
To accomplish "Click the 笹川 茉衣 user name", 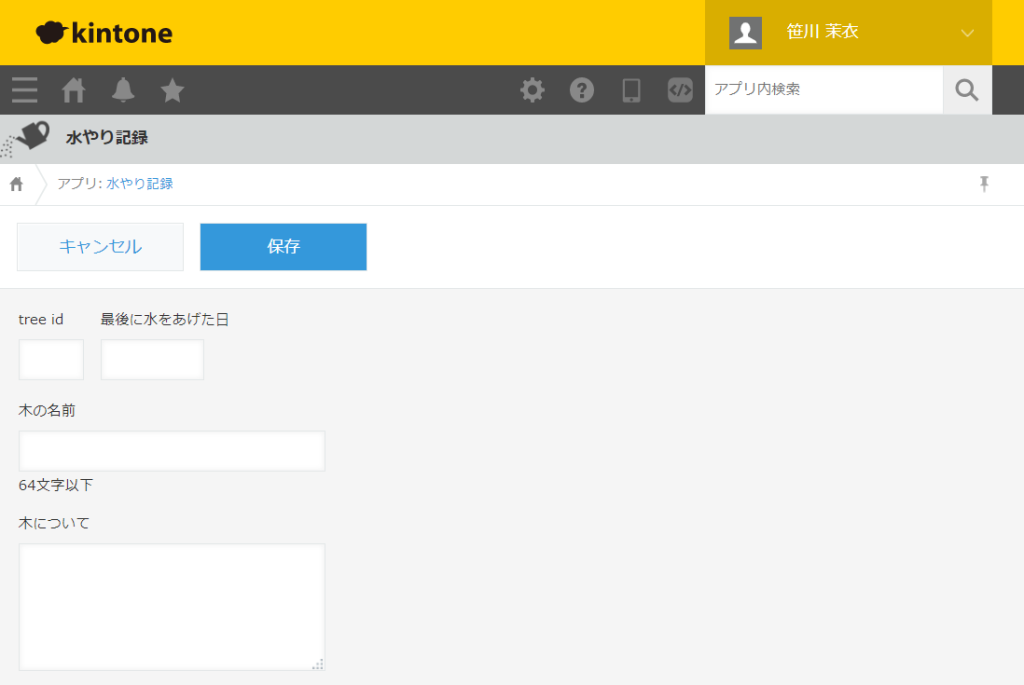I will pyautogui.click(x=822, y=31).
